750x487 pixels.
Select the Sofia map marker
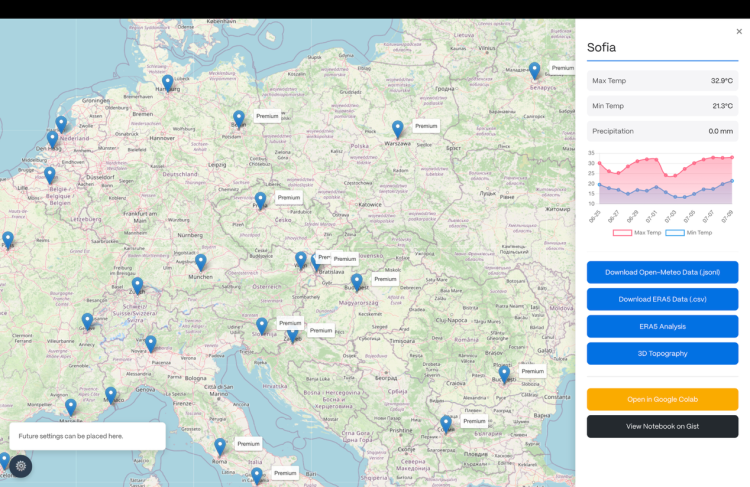[x=446, y=424]
